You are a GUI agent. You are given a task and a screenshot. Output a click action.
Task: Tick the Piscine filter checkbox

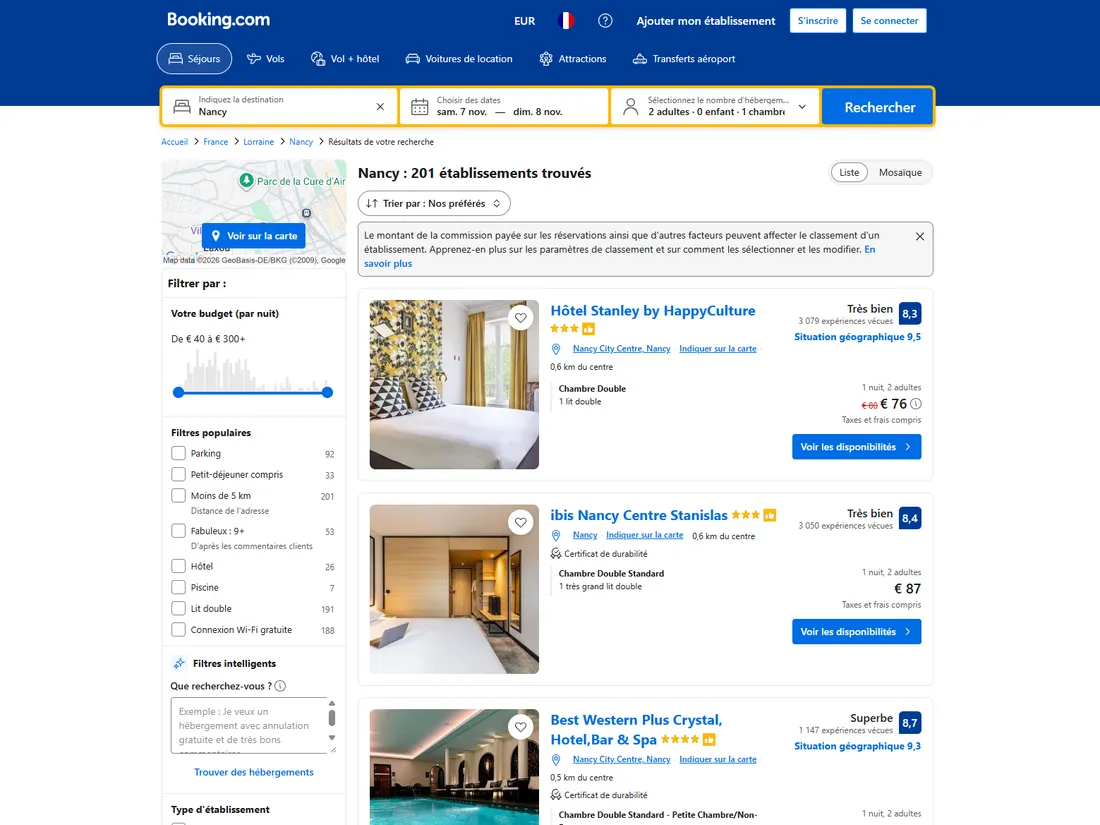coord(178,587)
